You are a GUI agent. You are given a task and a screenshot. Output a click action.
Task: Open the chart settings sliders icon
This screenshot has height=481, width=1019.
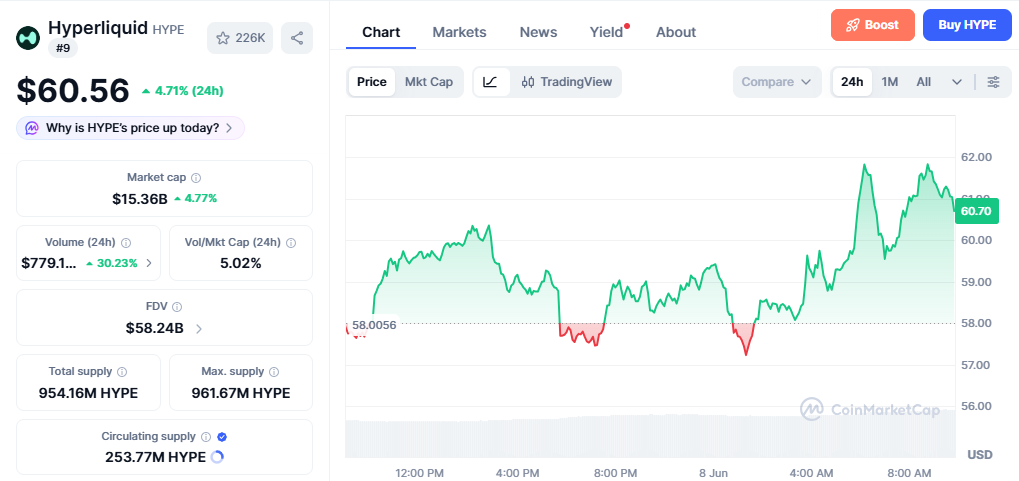pyautogui.click(x=993, y=82)
